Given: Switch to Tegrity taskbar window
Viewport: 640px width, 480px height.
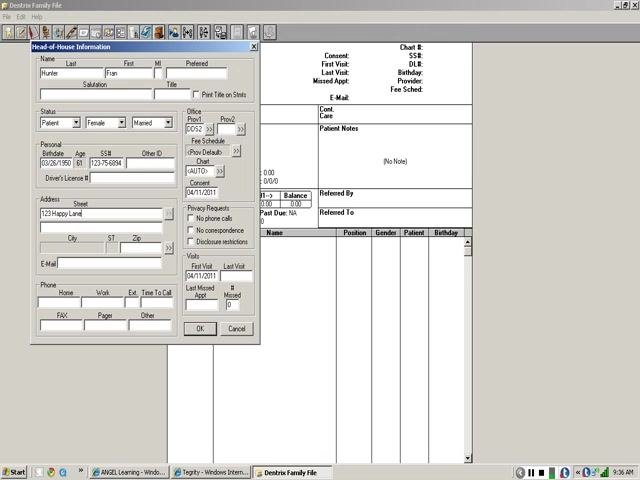Looking at the screenshot, I should pyautogui.click(x=211, y=472).
